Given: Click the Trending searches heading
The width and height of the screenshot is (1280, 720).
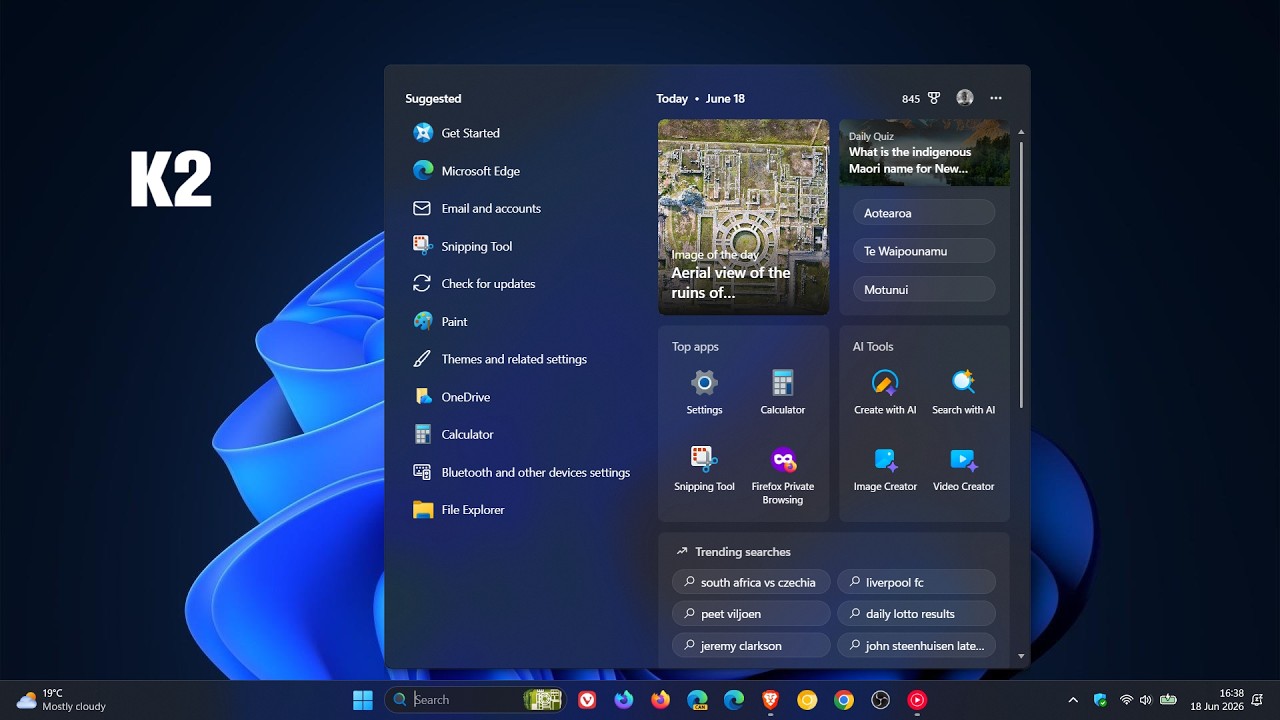Looking at the screenshot, I should [x=743, y=552].
